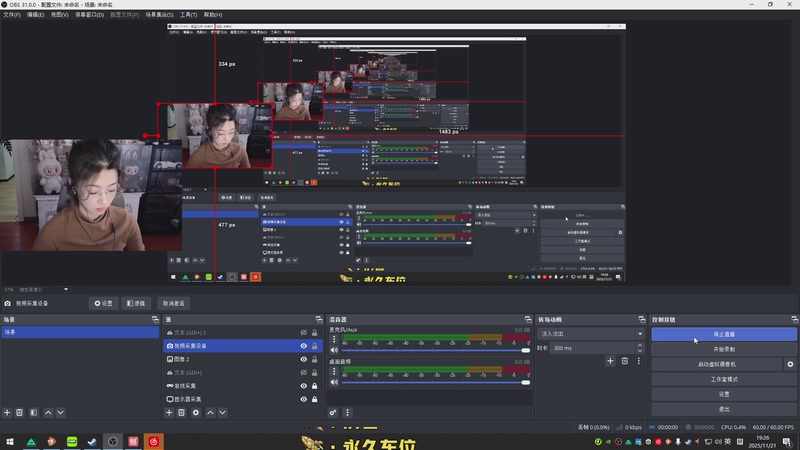The image size is (800, 450).
Task: Undock the Sources panel
Action: tap(319, 319)
